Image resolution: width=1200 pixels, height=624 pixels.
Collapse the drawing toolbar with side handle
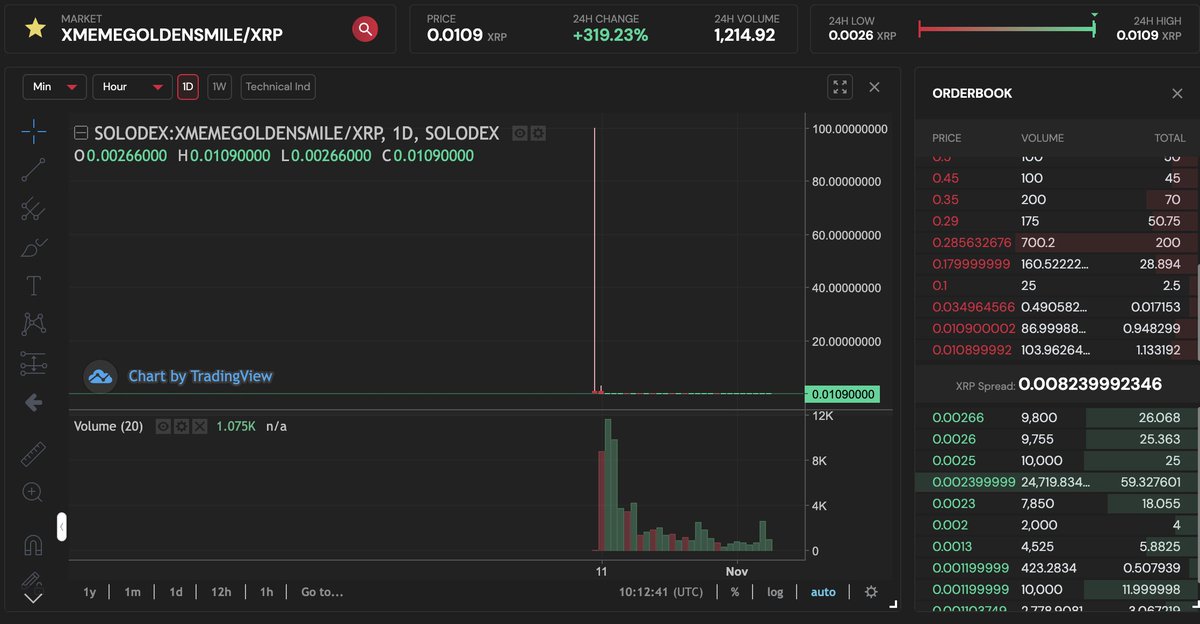[x=62, y=526]
